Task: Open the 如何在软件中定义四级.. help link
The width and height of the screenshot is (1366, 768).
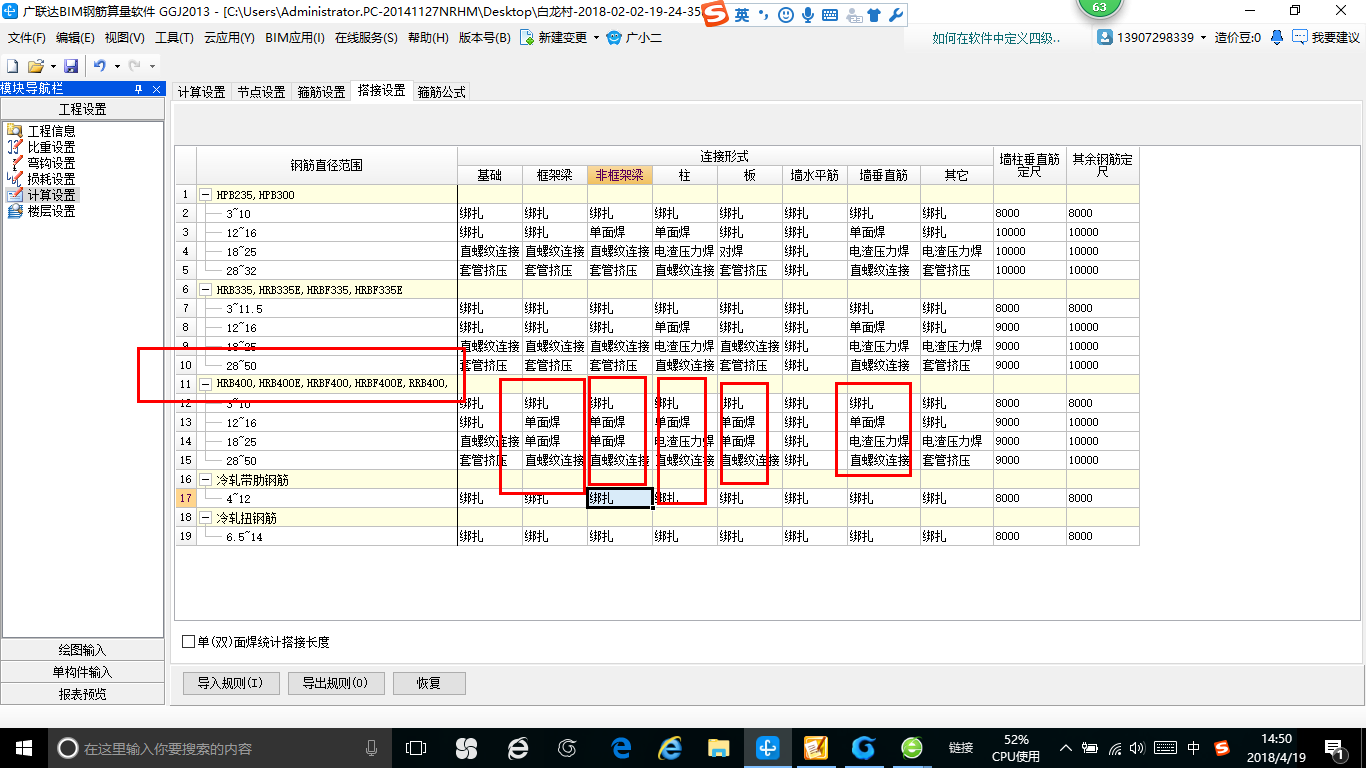Action: [x=996, y=38]
